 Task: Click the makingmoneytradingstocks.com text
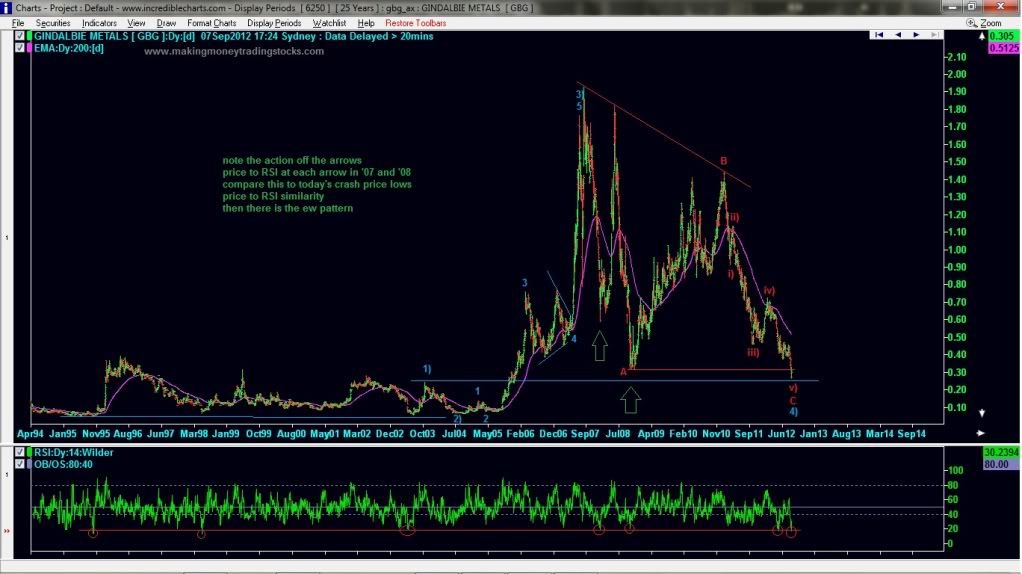(234, 51)
